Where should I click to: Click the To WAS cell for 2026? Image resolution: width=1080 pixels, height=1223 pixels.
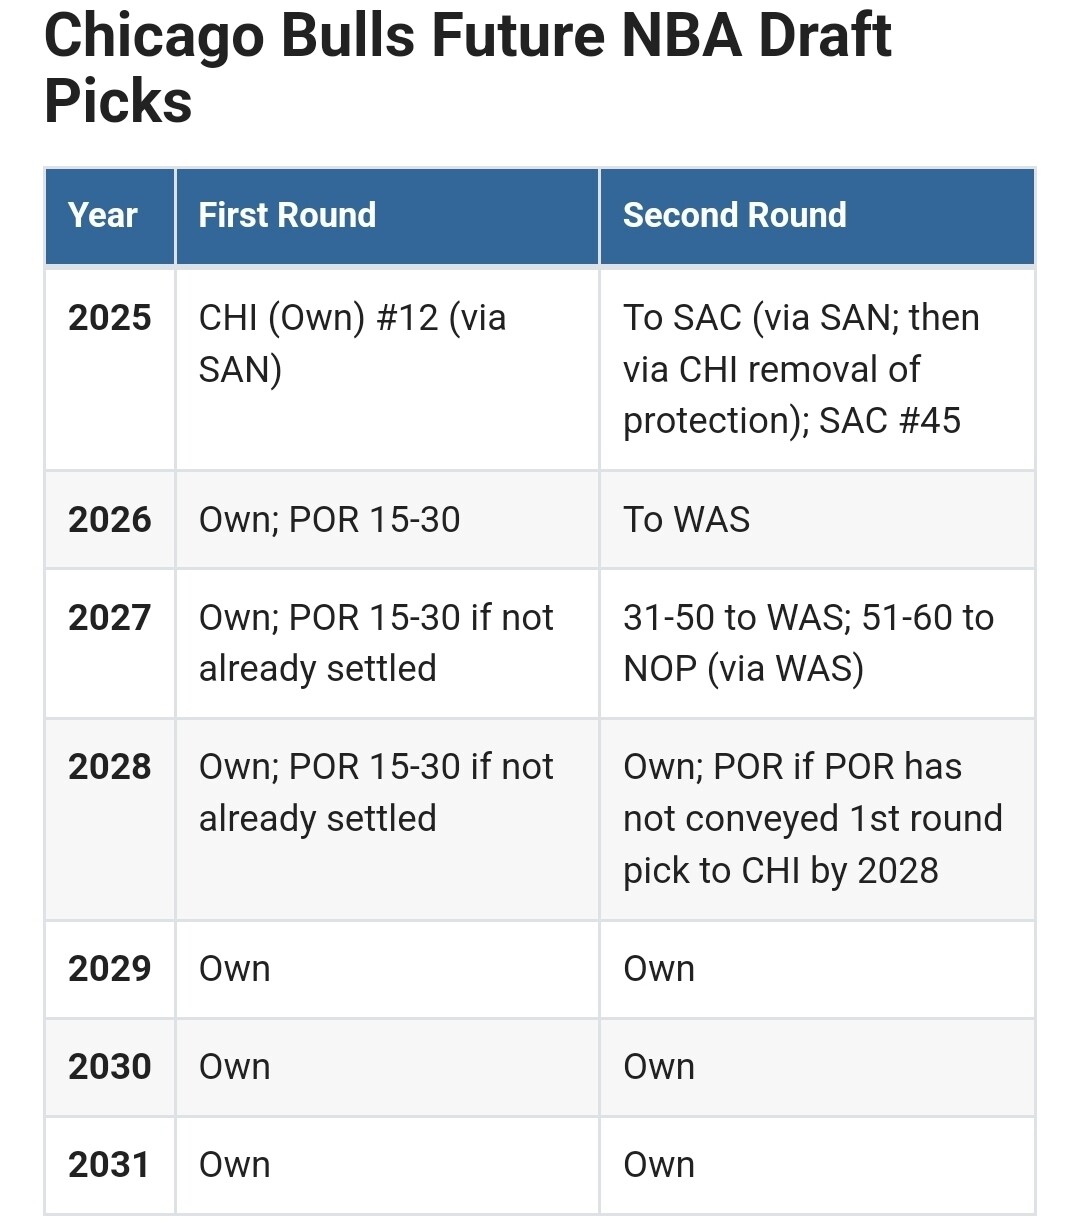(x=686, y=520)
